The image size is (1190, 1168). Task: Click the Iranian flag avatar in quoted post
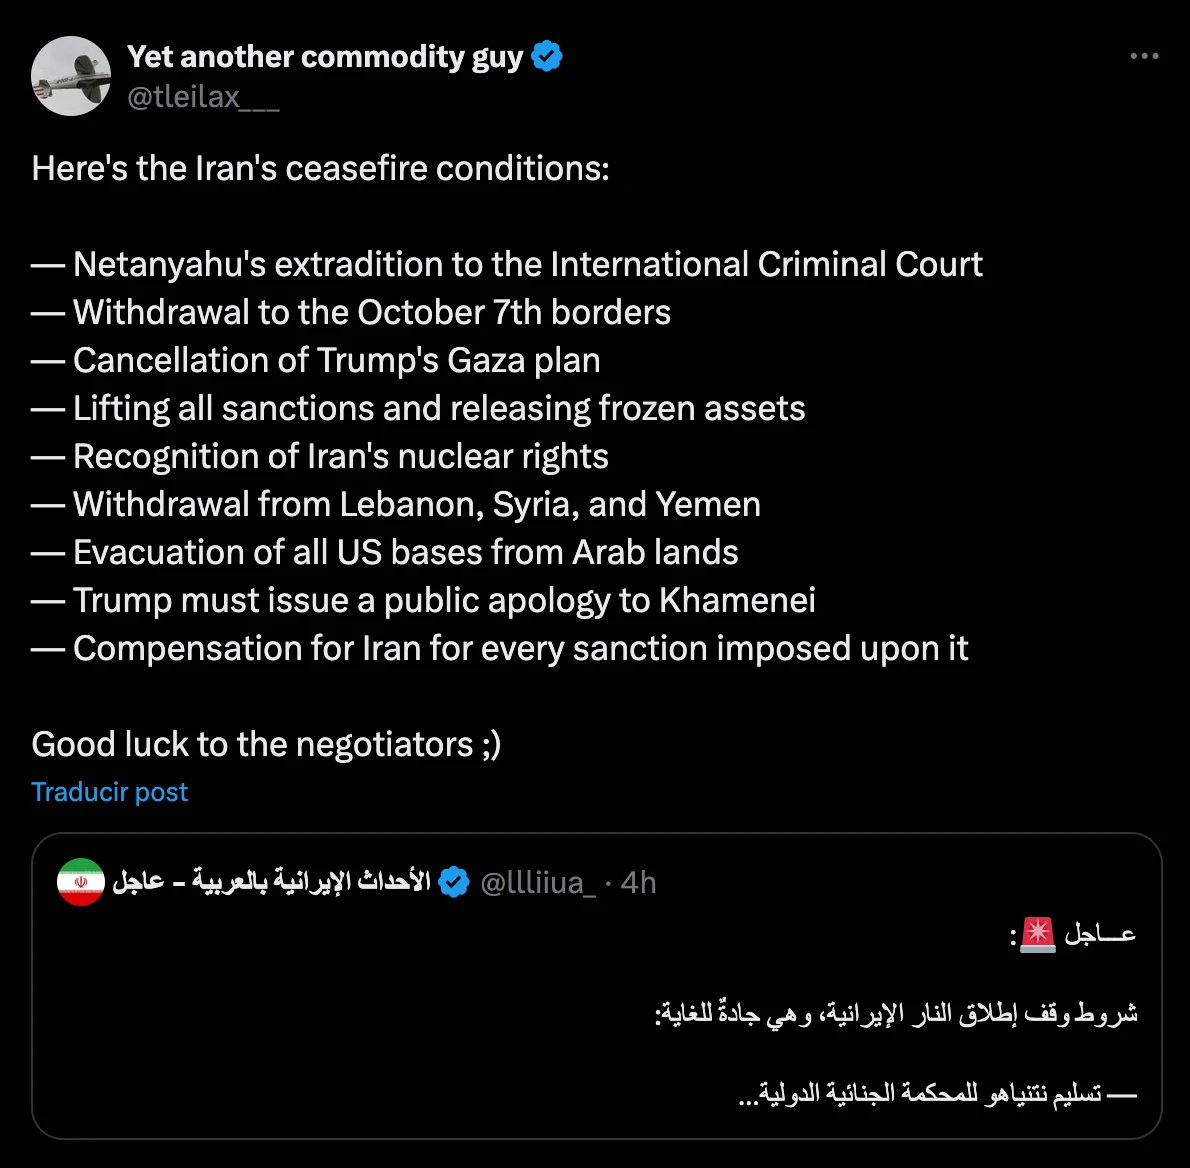pyautogui.click(x=81, y=882)
